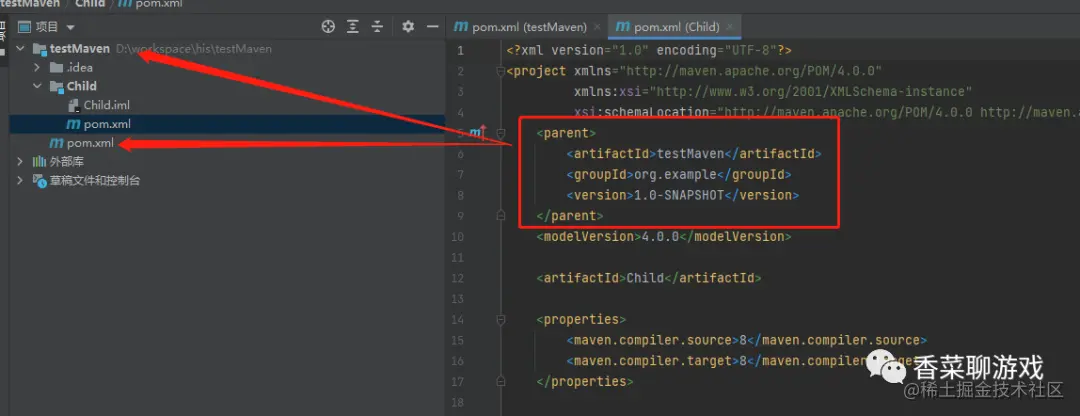Close the pom.xml (Child) tab
Image resolution: width=1080 pixels, height=416 pixels.
(x=730, y=28)
